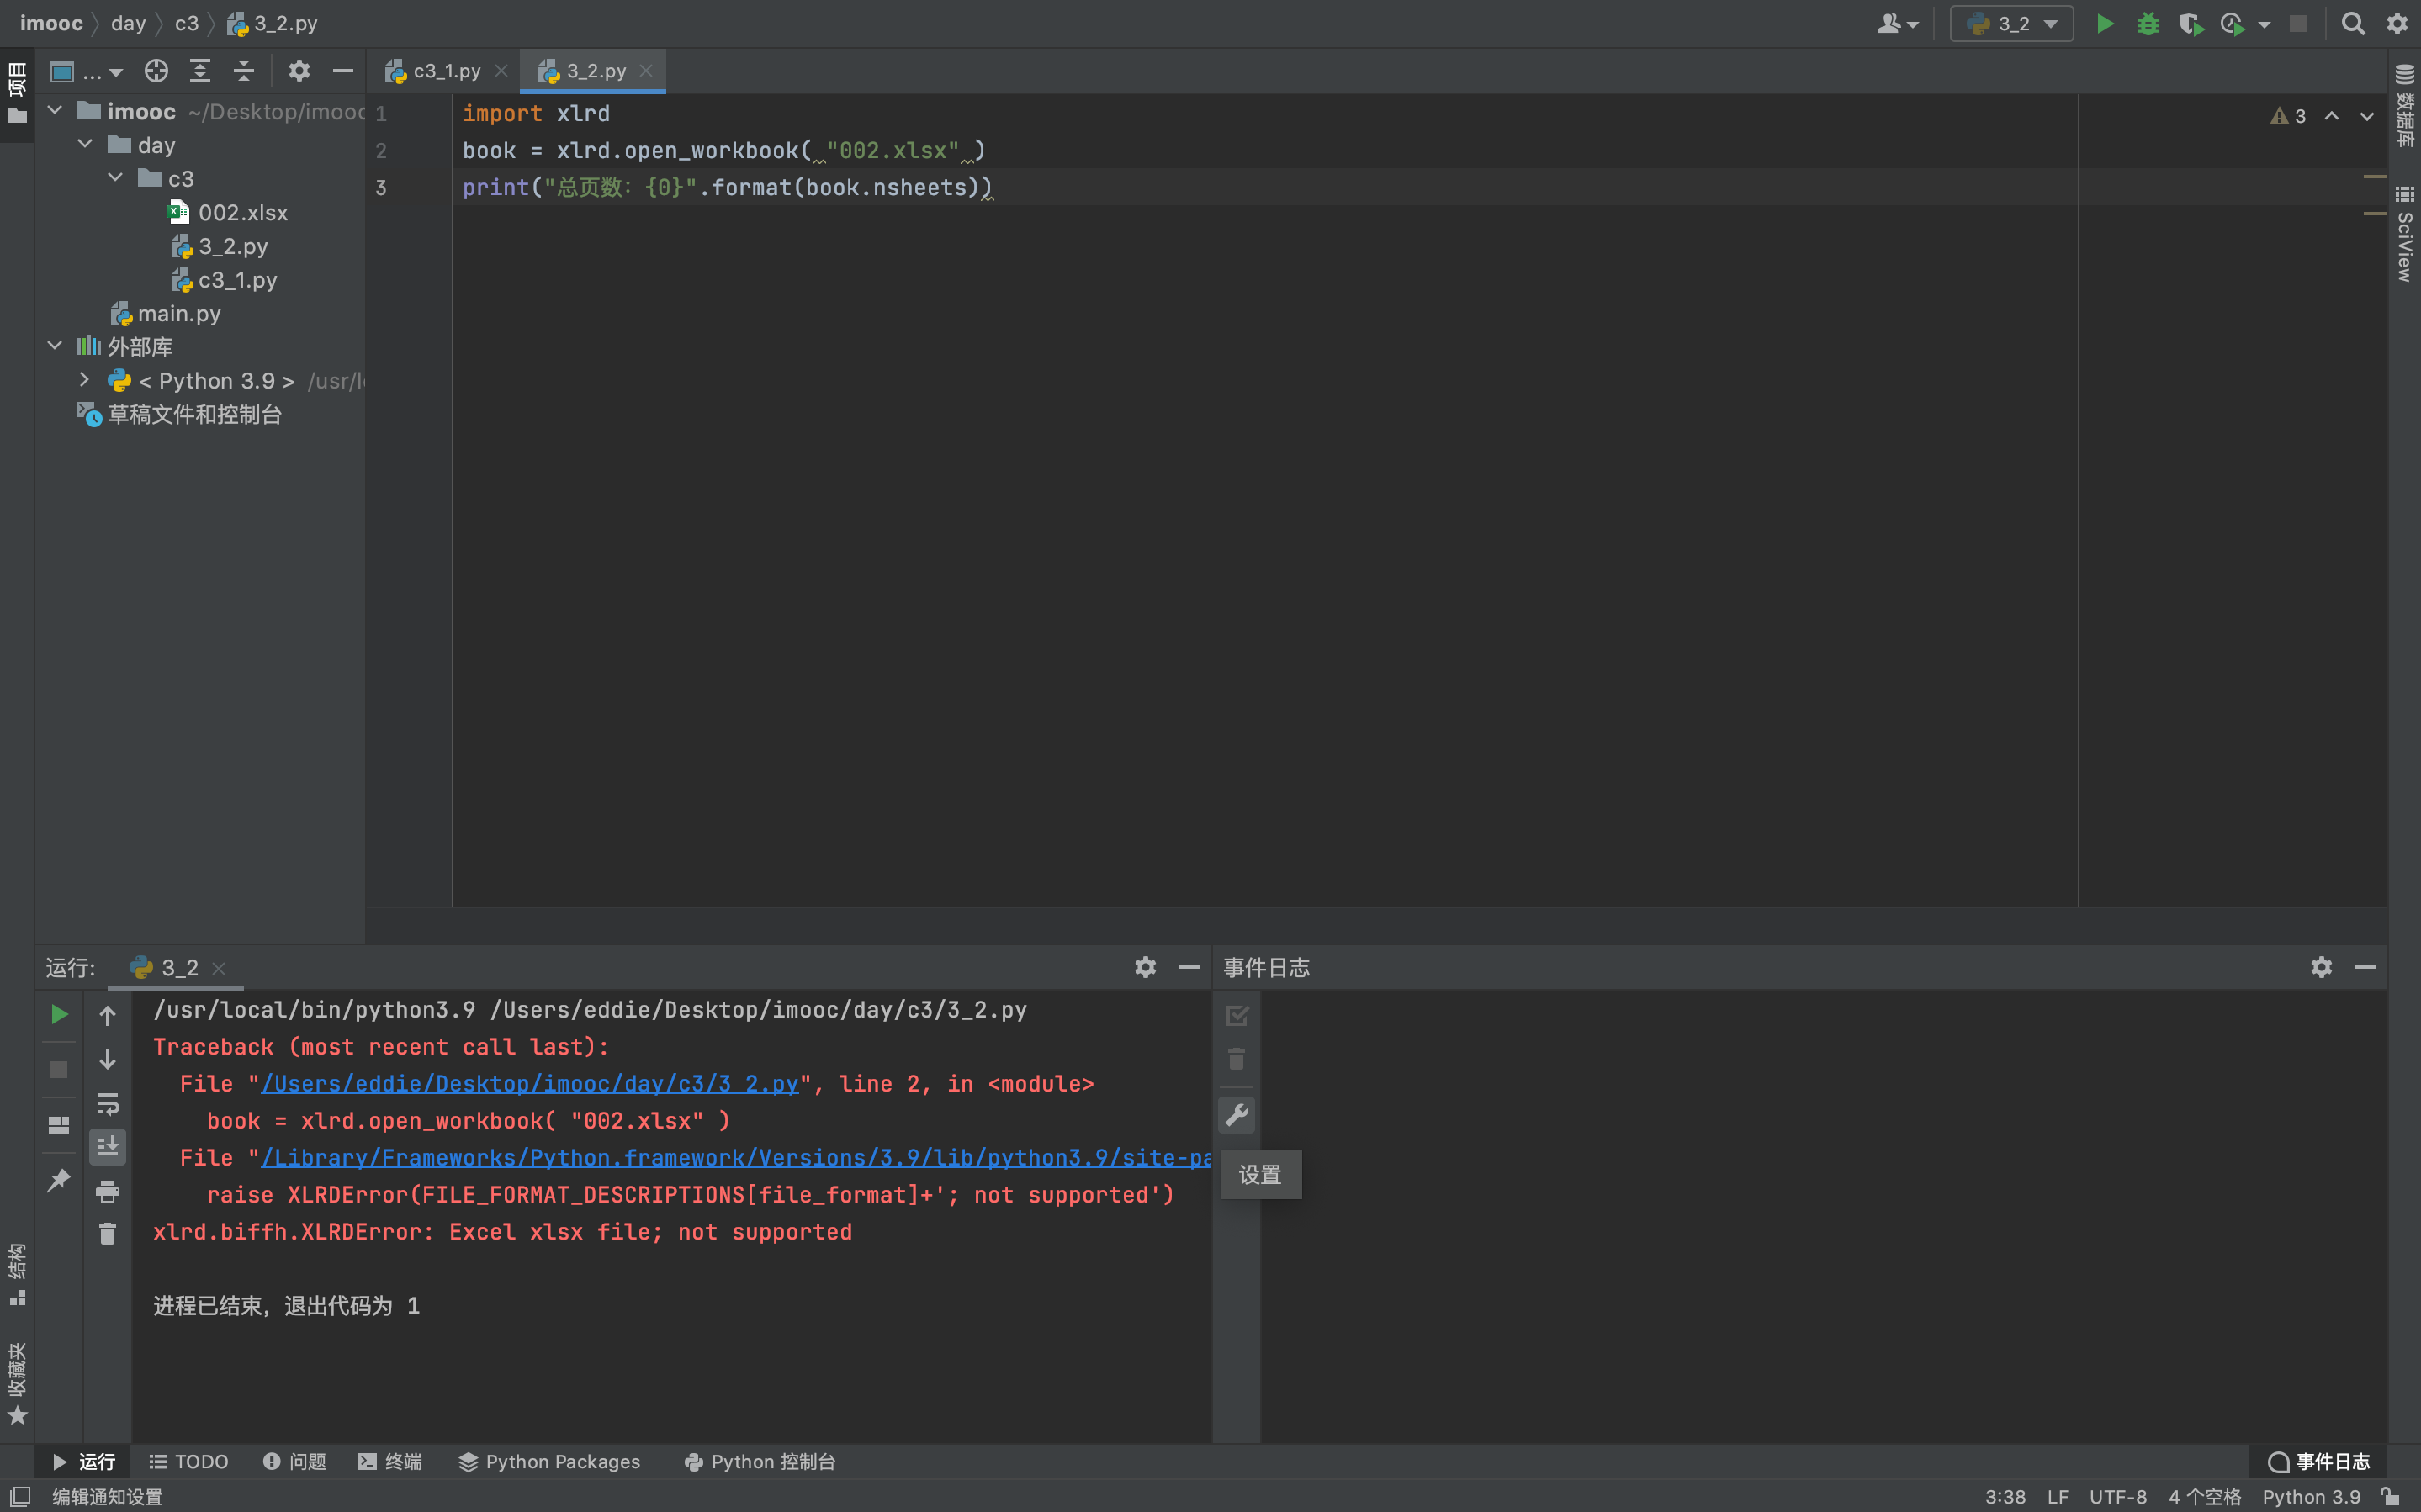This screenshot has height=1512, width=2421.
Task: Open the user account icon menu
Action: pyautogui.click(x=1897, y=23)
